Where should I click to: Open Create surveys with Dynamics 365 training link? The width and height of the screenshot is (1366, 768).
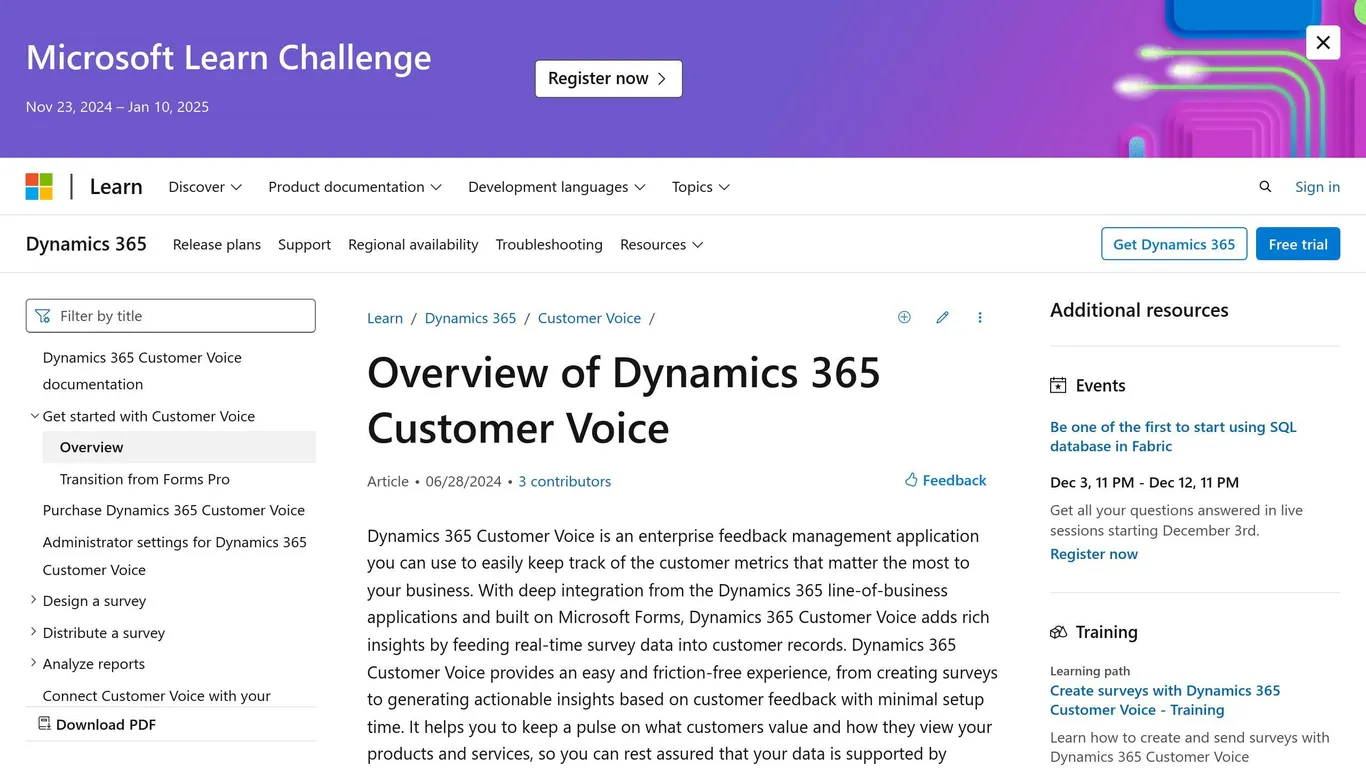tap(1165, 700)
